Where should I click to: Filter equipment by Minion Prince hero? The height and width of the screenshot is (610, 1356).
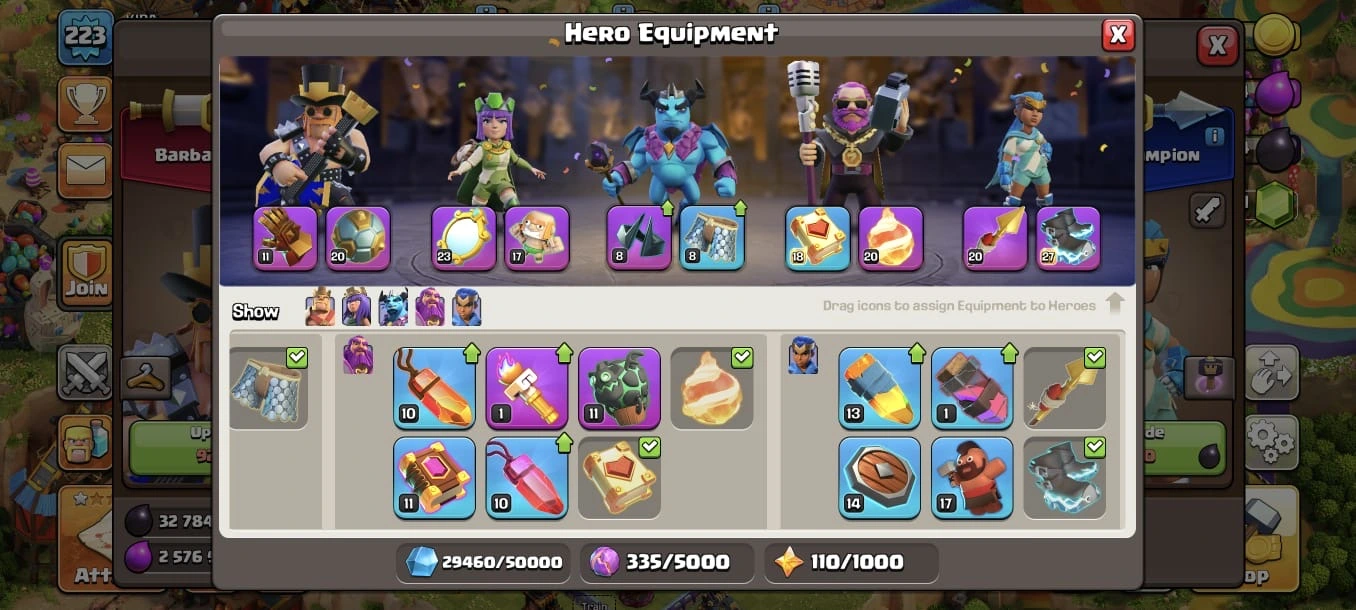tap(394, 307)
